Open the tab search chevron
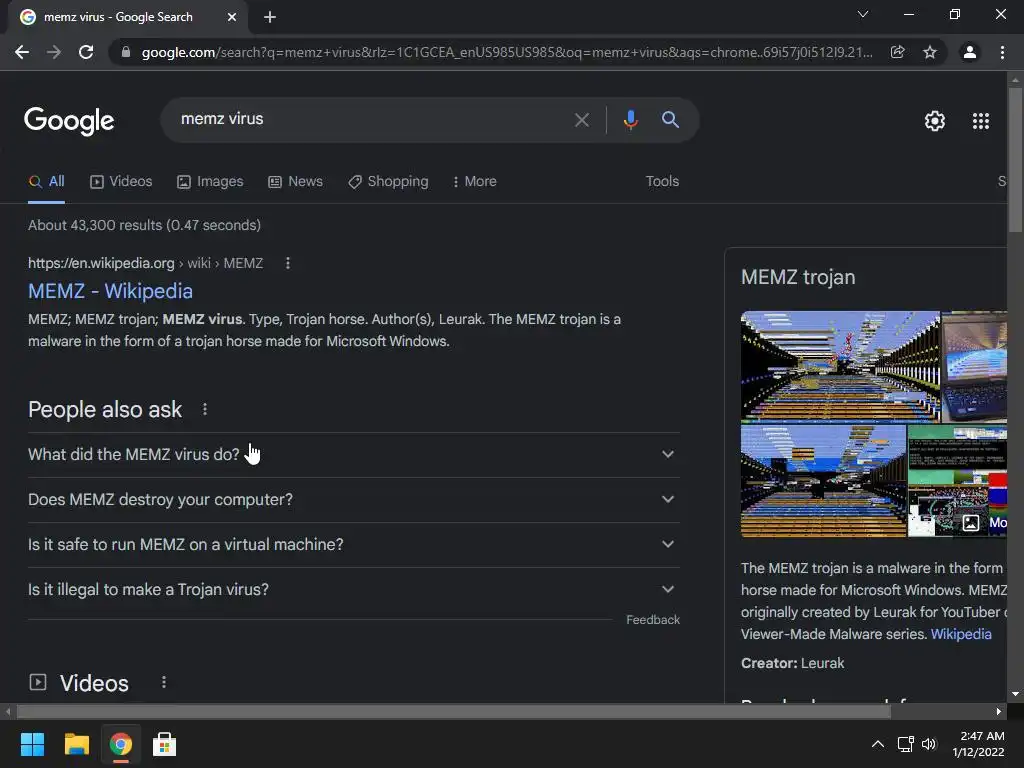Viewport: 1024px width, 768px height. tap(863, 14)
